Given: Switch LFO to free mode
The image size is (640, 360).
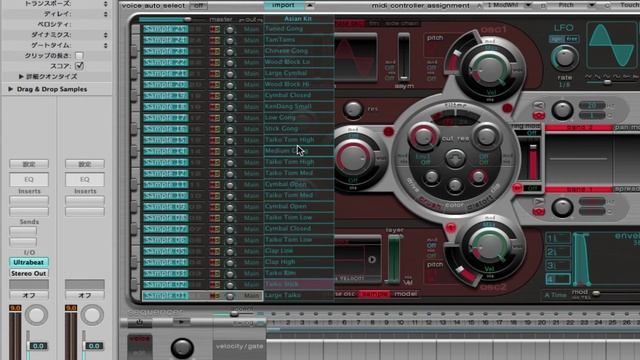Looking at the screenshot, I should click(572, 39).
